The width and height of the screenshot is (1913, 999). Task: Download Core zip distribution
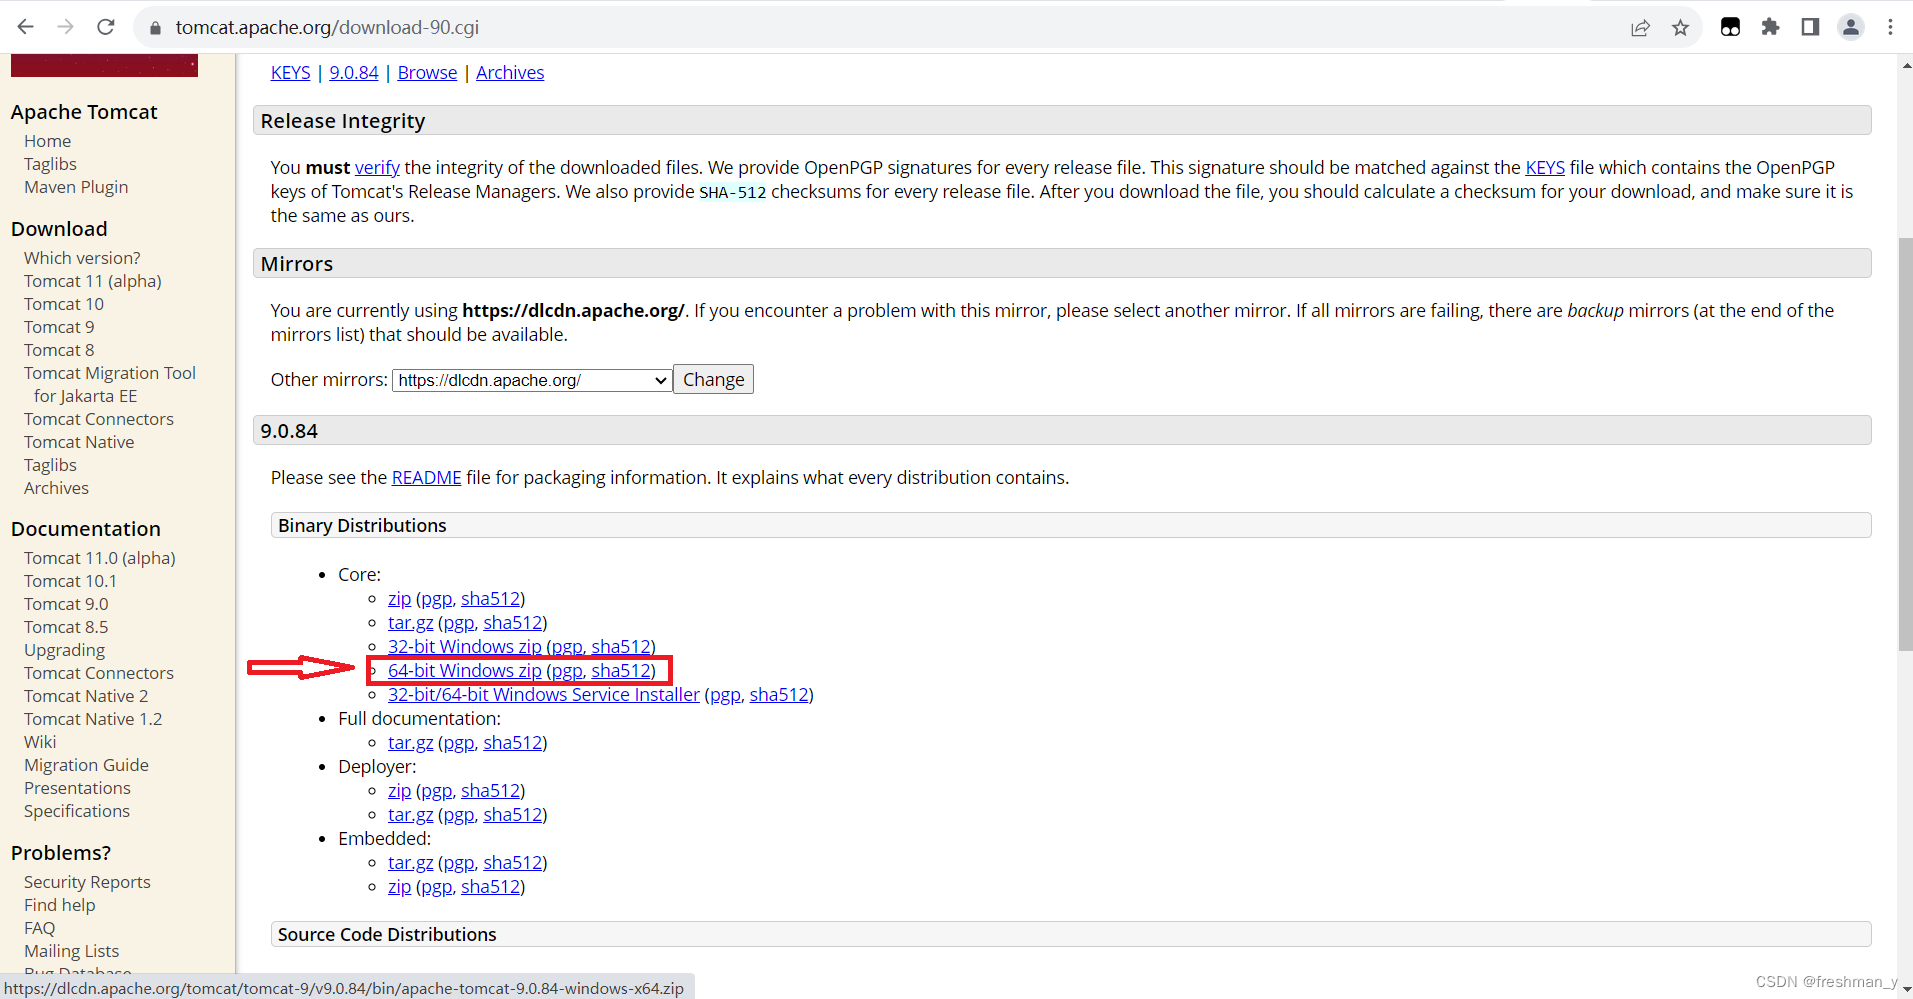tap(399, 598)
